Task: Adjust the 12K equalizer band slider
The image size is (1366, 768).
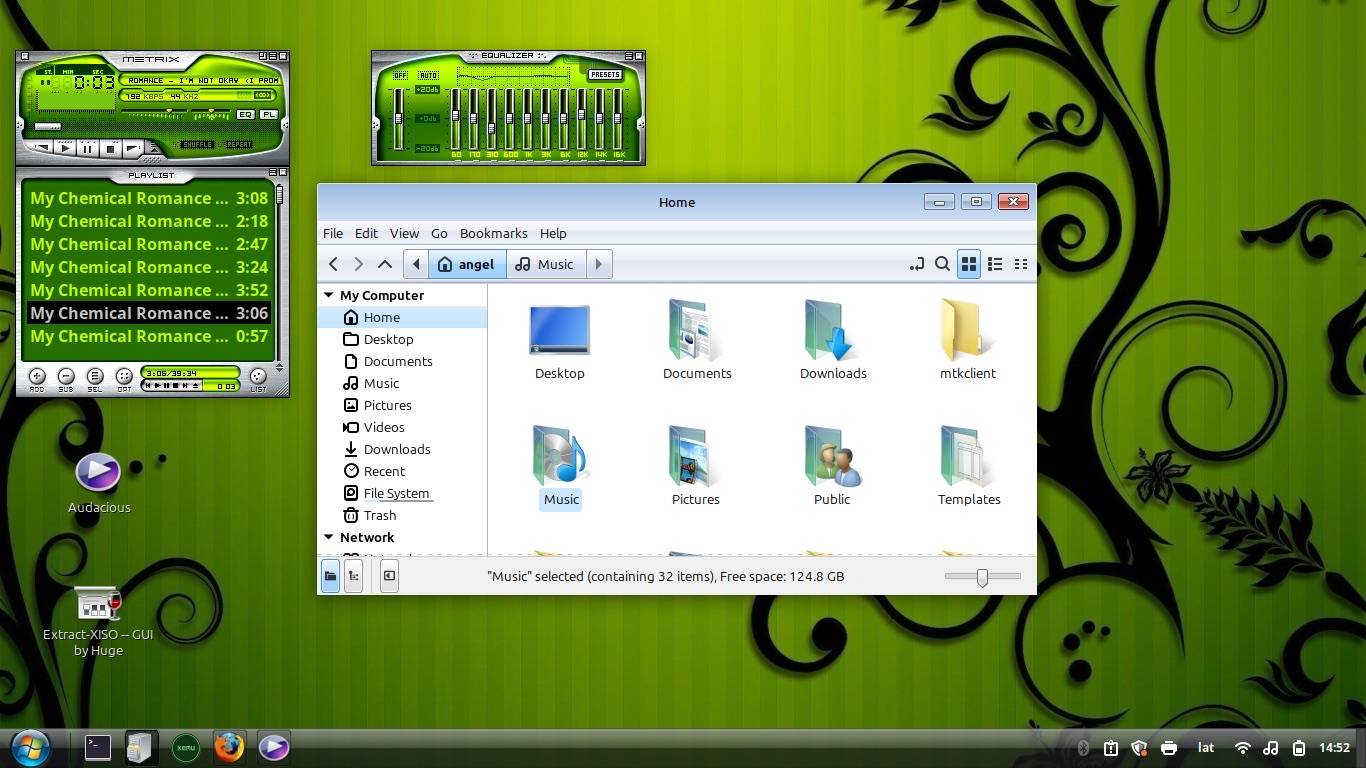Action: 582,118
